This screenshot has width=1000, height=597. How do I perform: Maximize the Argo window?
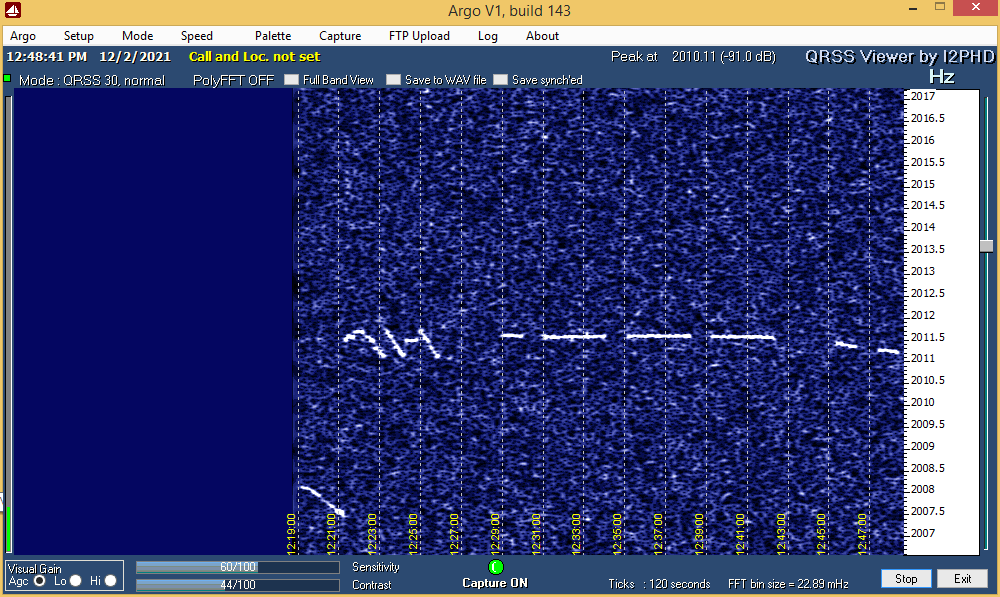coord(939,7)
